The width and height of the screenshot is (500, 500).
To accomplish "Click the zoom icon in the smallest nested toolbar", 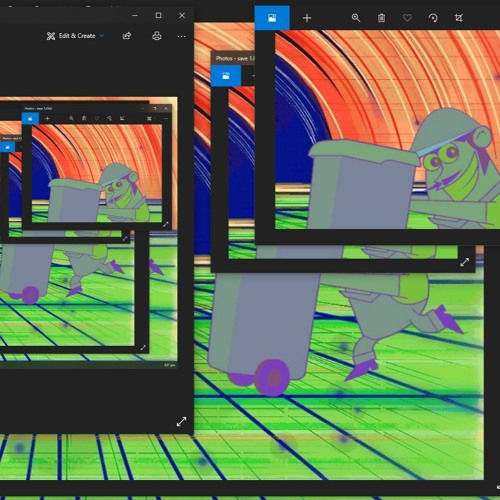I will coord(71,118).
